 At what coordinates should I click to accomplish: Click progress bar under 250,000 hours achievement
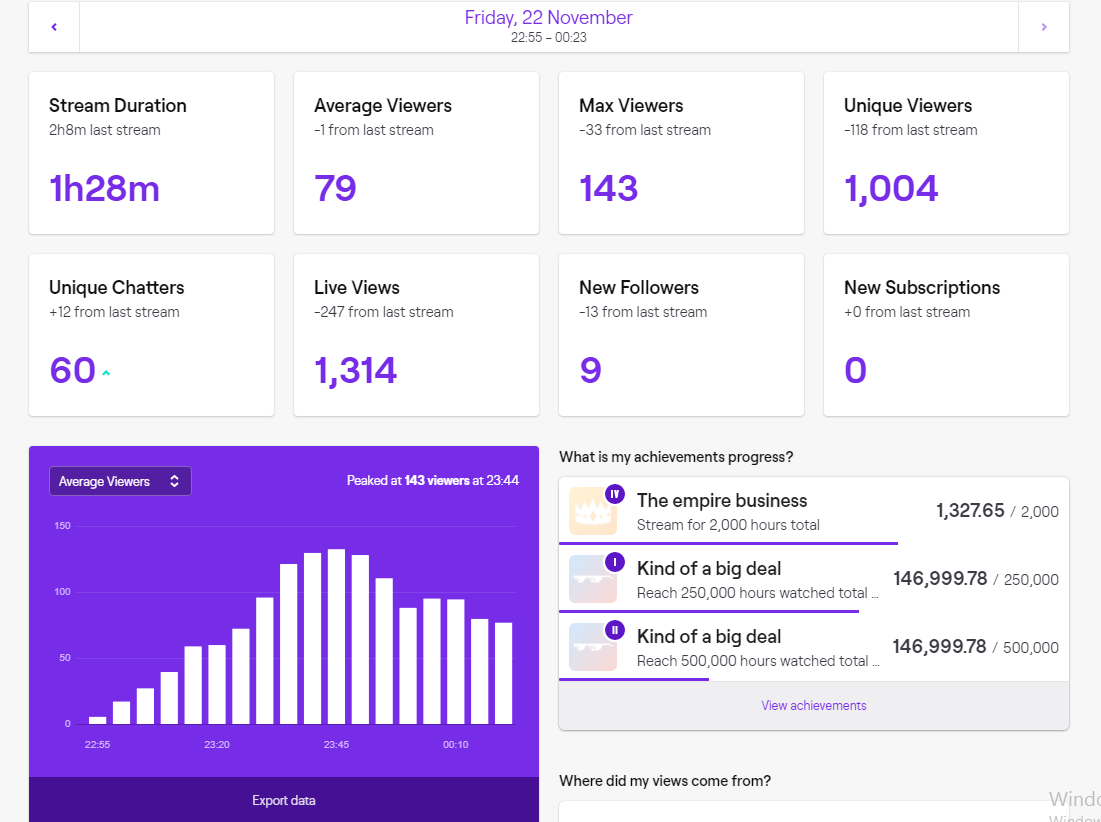point(709,611)
